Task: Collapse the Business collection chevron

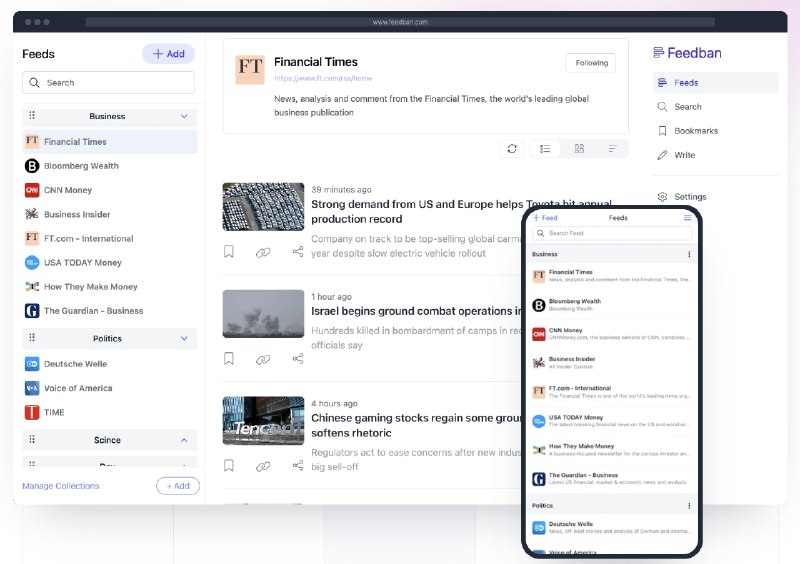Action: pos(184,116)
